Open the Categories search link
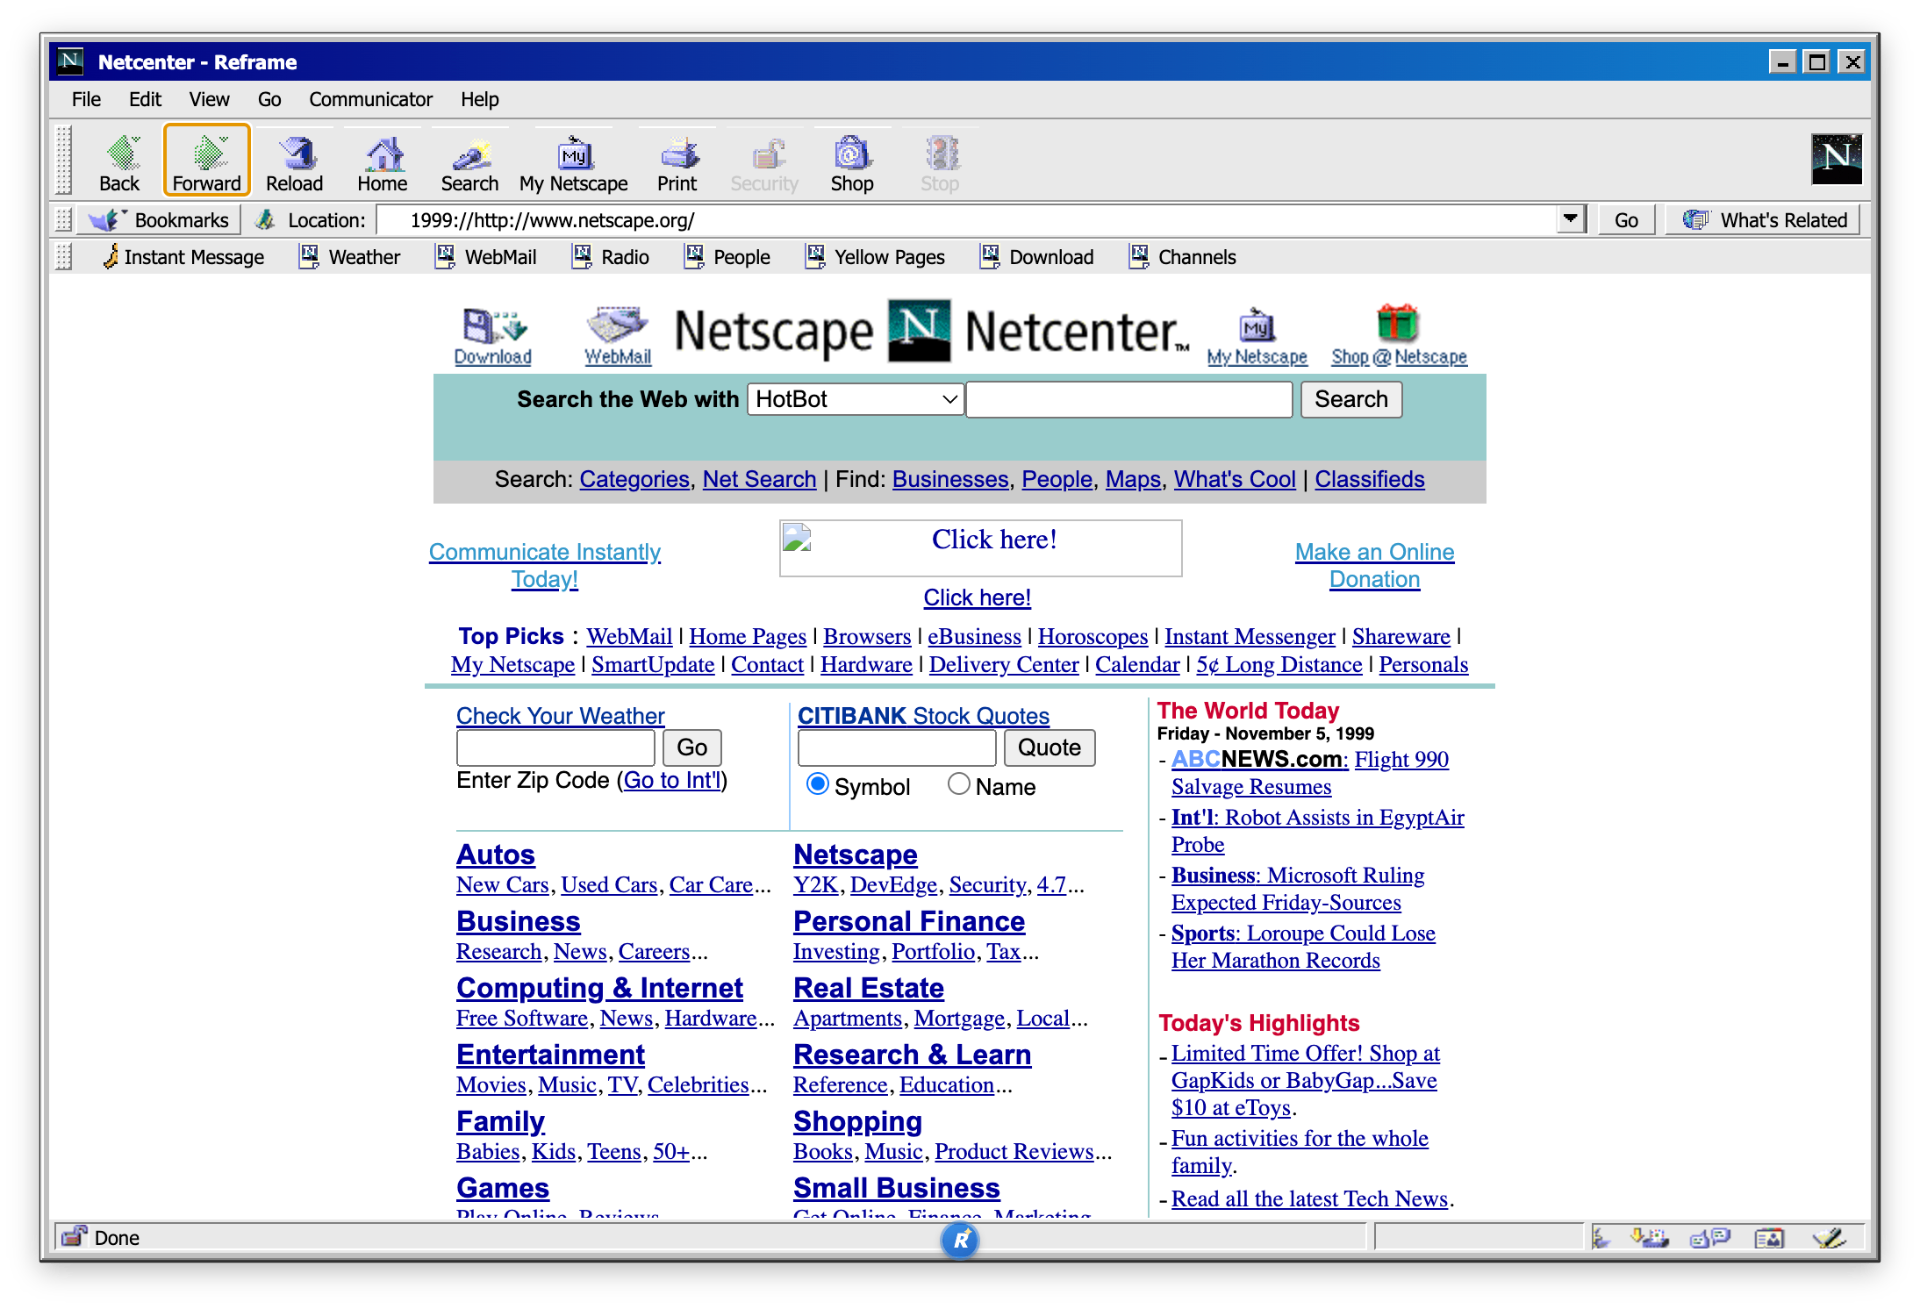 point(634,479)
